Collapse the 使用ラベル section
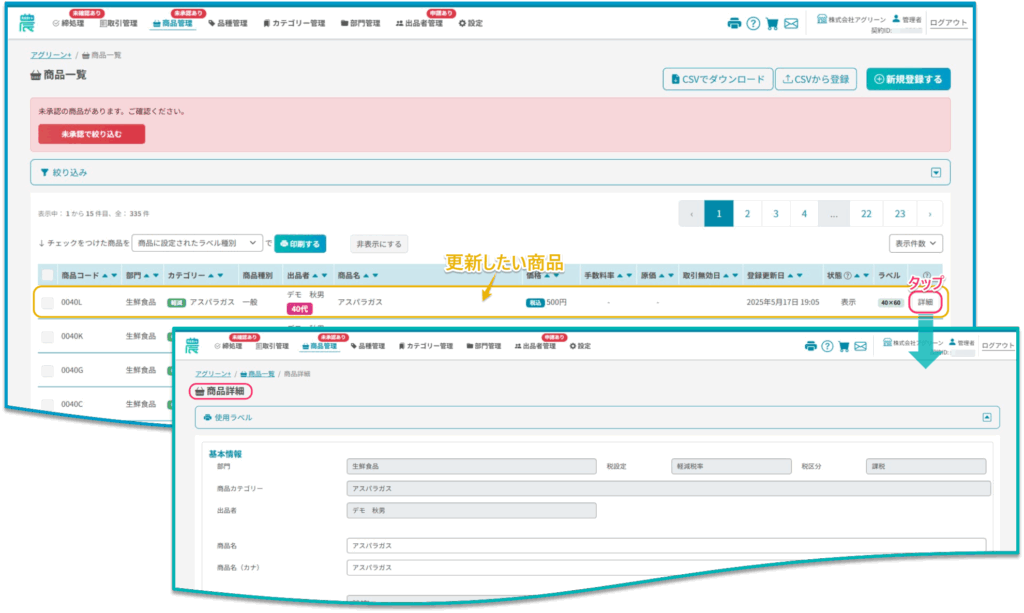The height and width of the screenshot is (613, 1024). tap(985, 417)
